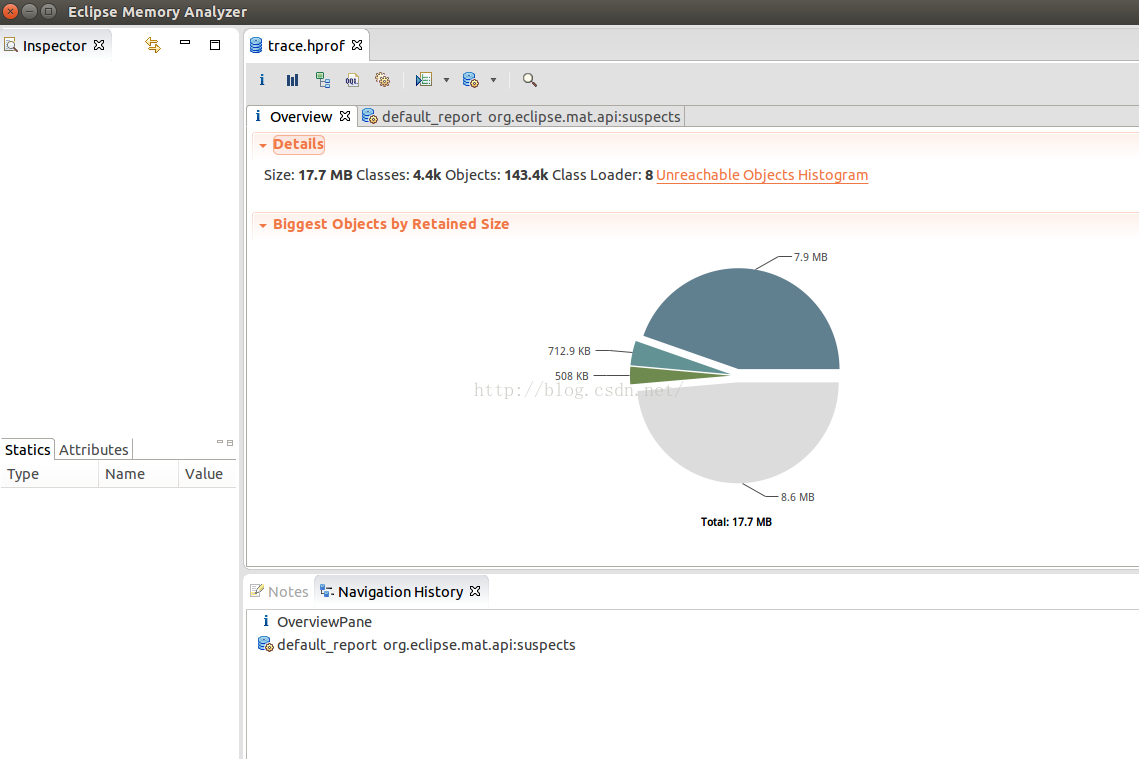The width and height of the screenshot is (1139, 759).
Task: Collapse Biggest Objects by Retained Size section
Action: [x=263, y=225]
